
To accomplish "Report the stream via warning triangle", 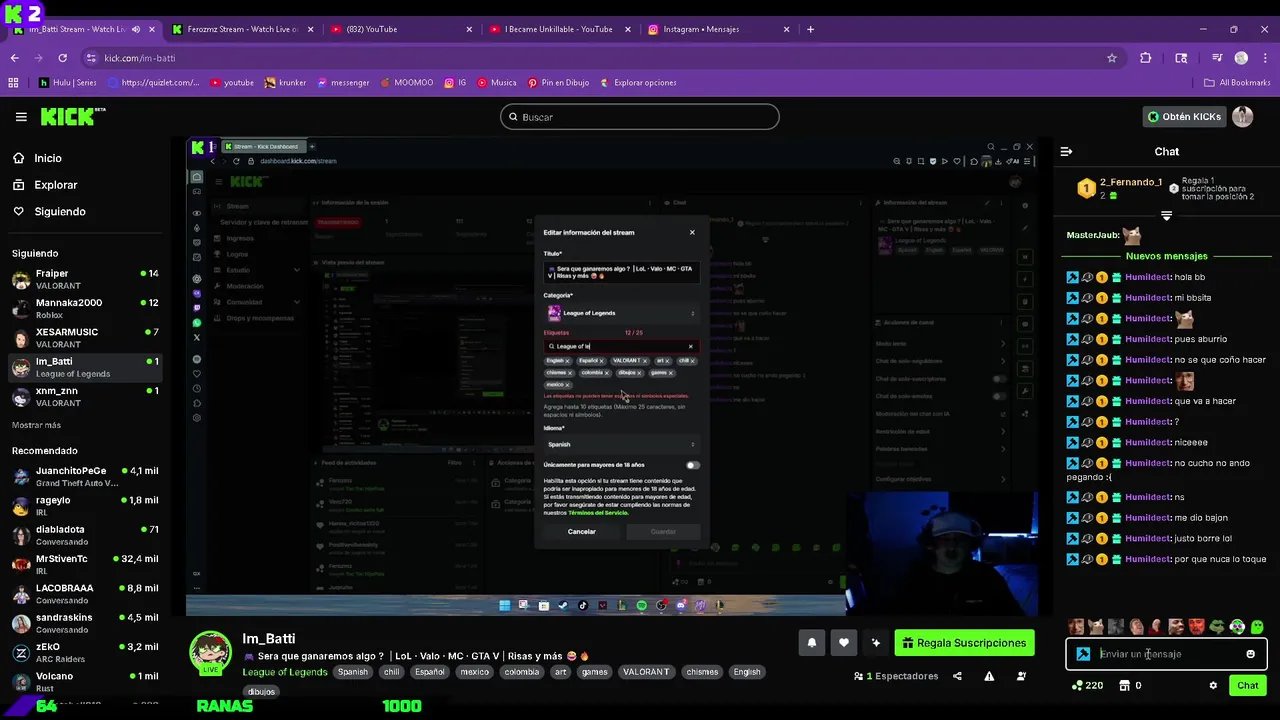I will point(989,676).
